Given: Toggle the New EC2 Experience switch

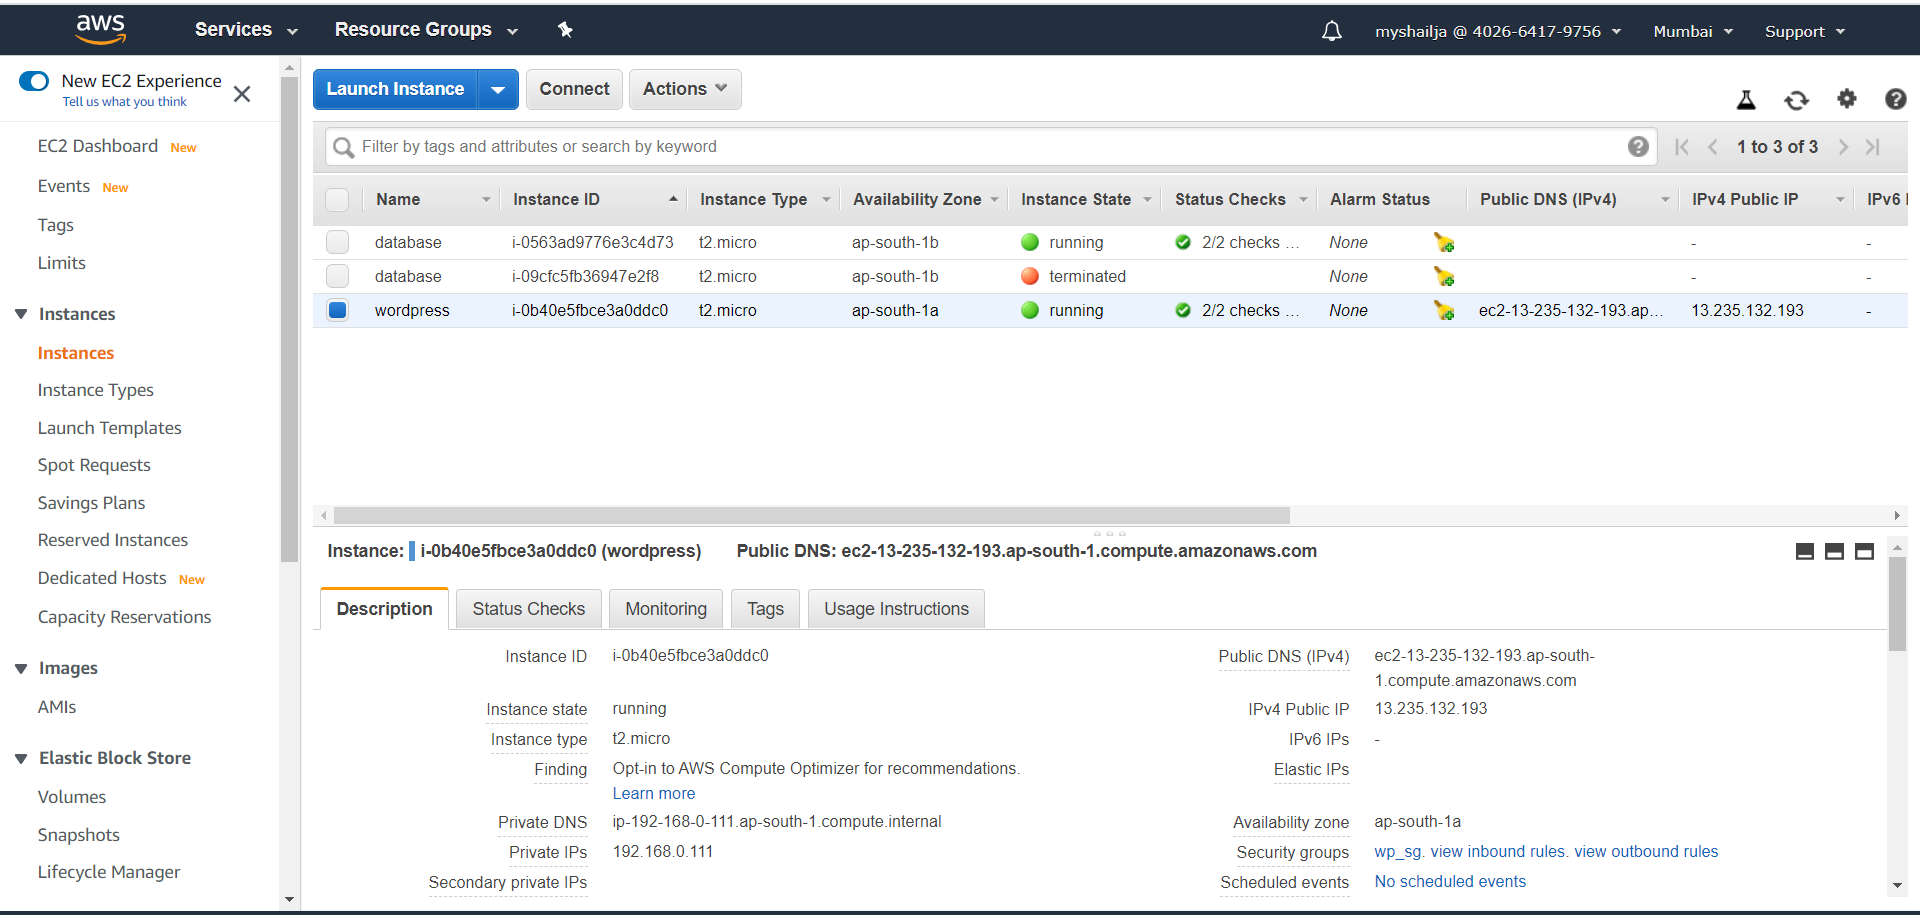Looking at the screenshot, I should (34, 81).
